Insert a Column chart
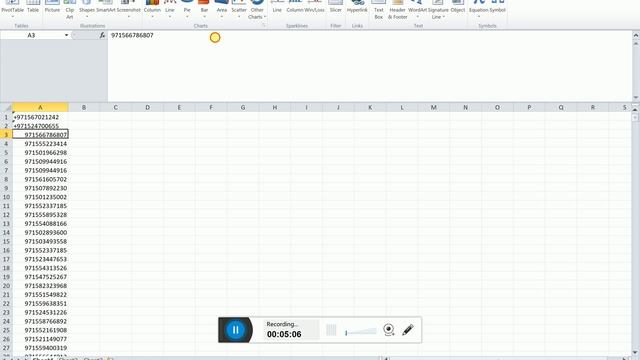Screen dimensions: 640x360 coord(152,9)
